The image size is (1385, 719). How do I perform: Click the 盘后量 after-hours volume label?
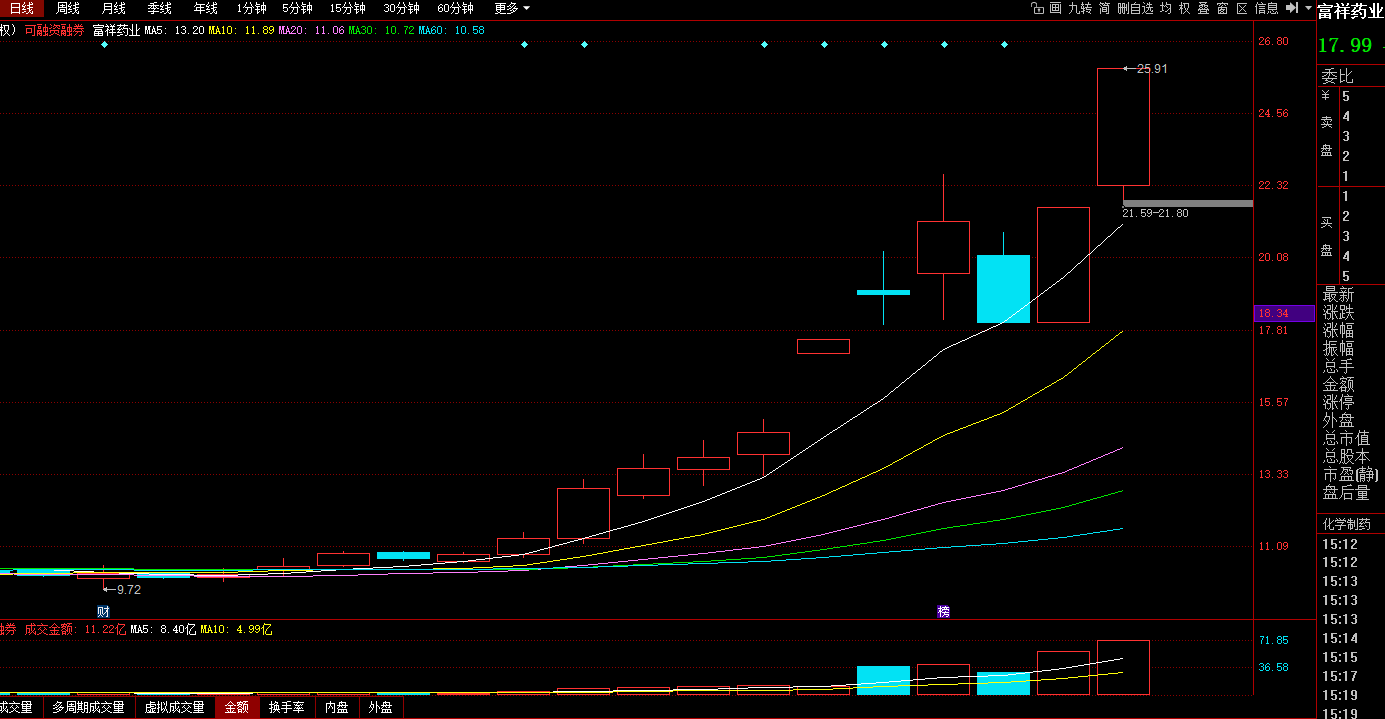(x=1346, y=493)
